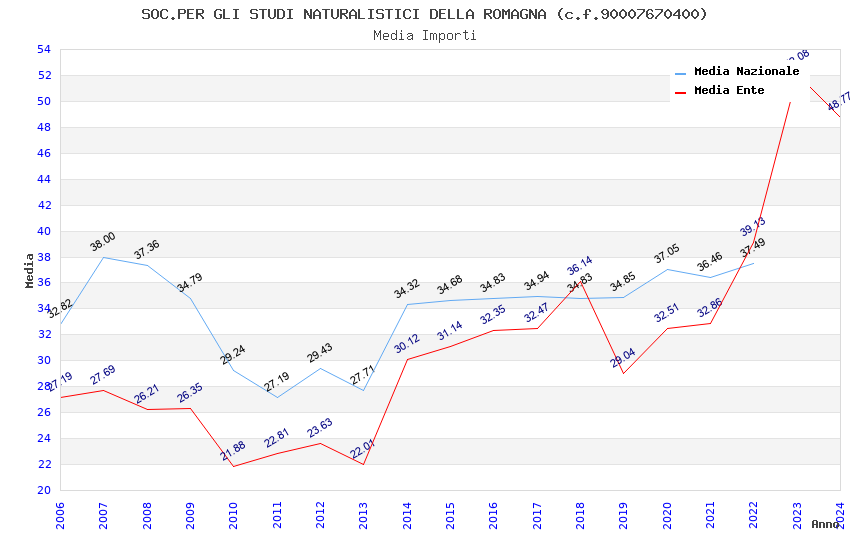This screenshot has width=850, height=550.
Task: Select the 29.43 data label
Action: click(320, 353)
